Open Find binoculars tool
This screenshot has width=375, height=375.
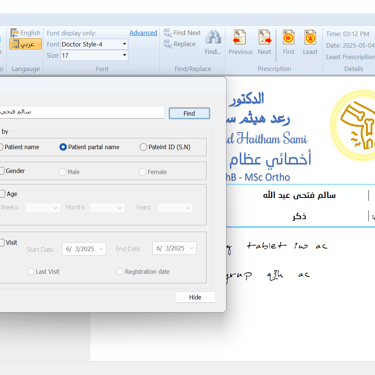(213, 41)
